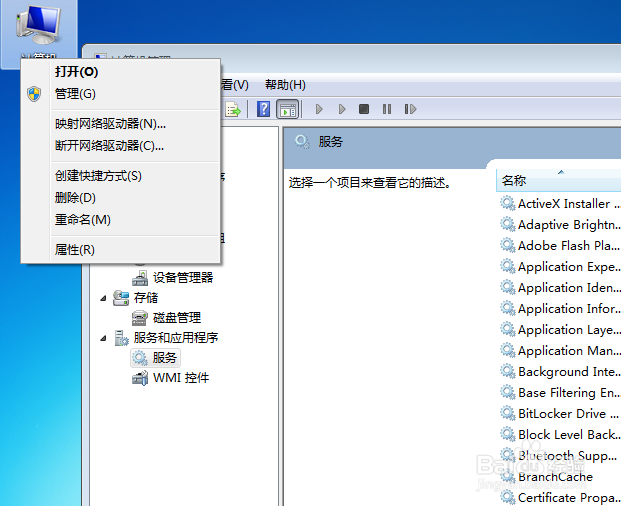The height and width of the screenshot is (506, 621).
Task: Click the Start Service play button
Action: pyautogui.click(x=319, y=109)
